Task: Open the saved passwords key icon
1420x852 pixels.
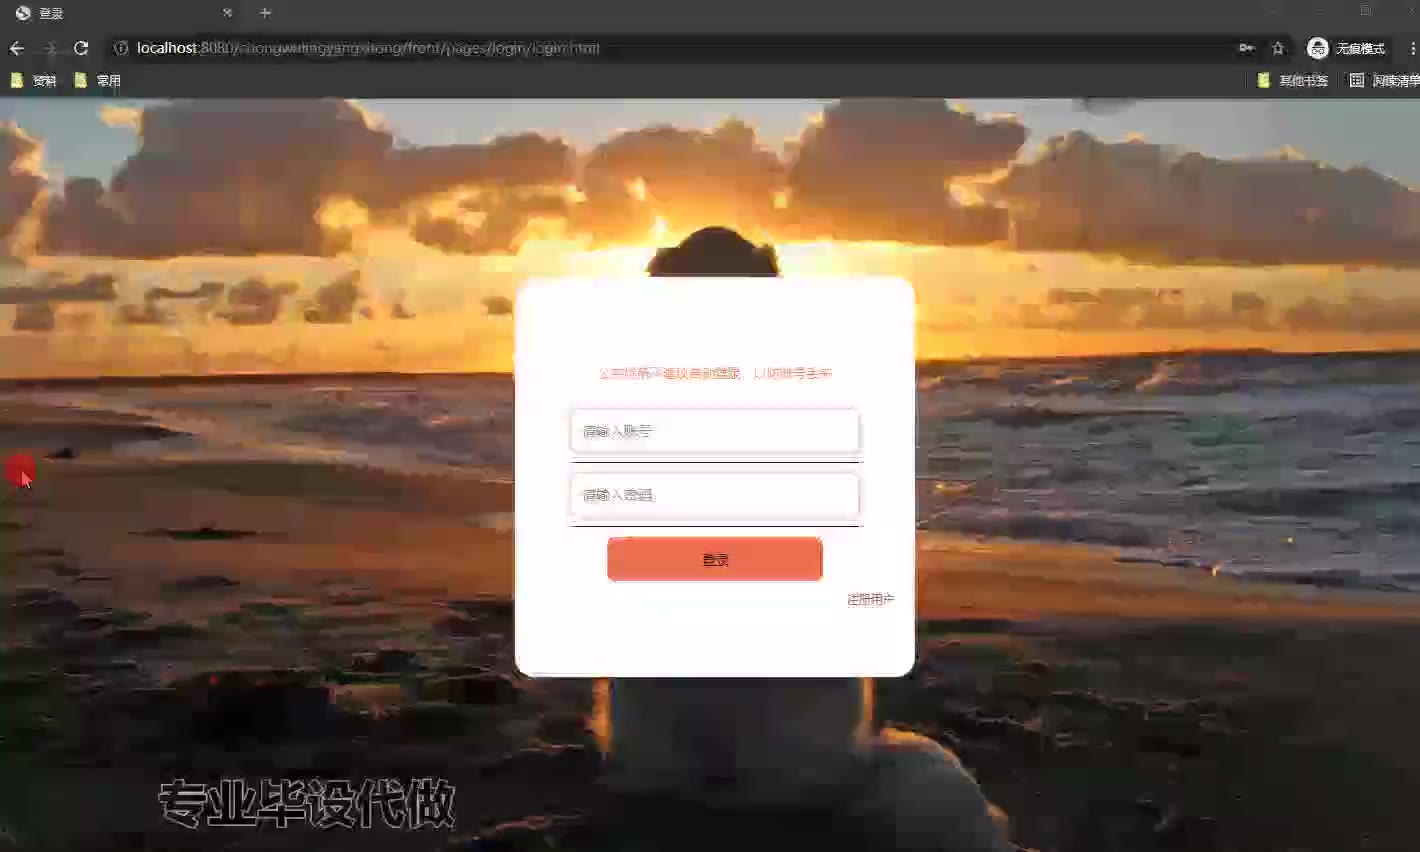Action: 1246,48
